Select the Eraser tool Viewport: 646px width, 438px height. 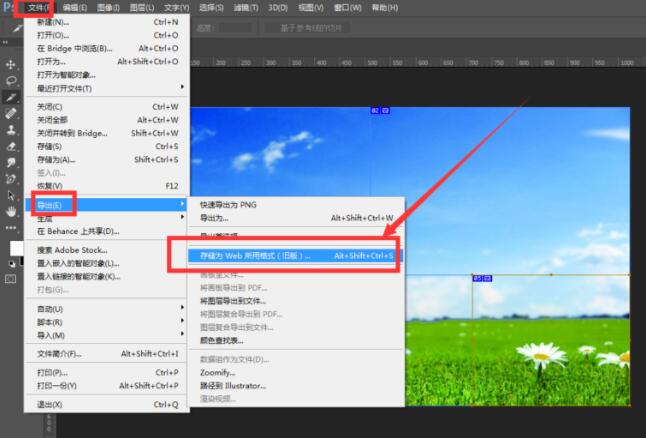point(11,146)
